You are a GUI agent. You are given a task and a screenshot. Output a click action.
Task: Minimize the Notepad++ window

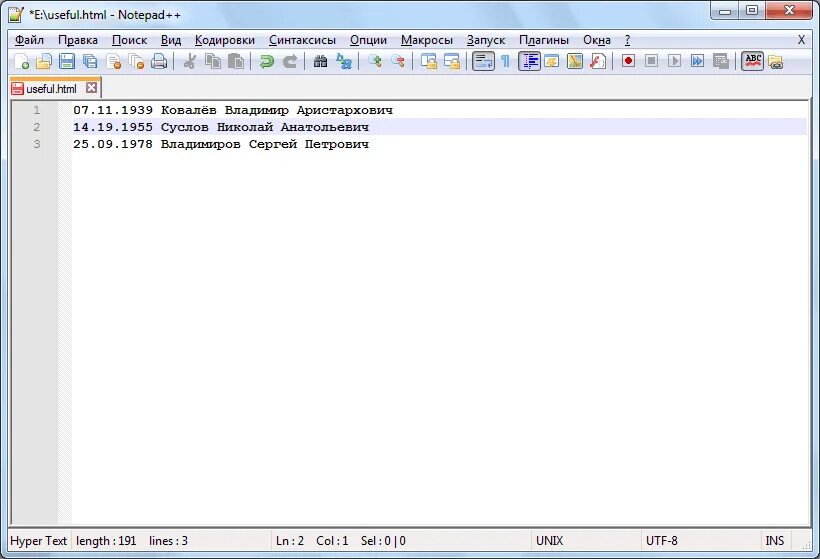725,10
